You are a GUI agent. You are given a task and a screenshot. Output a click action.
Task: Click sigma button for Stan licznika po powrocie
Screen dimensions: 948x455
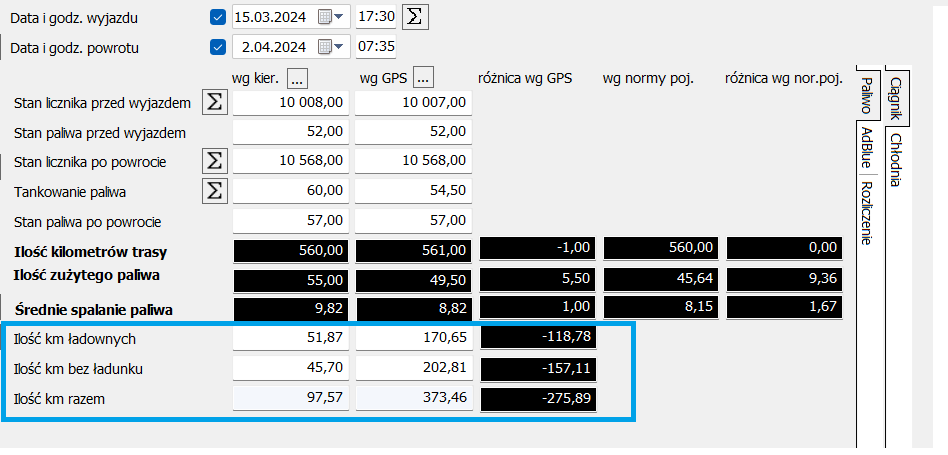pos(214,161)
